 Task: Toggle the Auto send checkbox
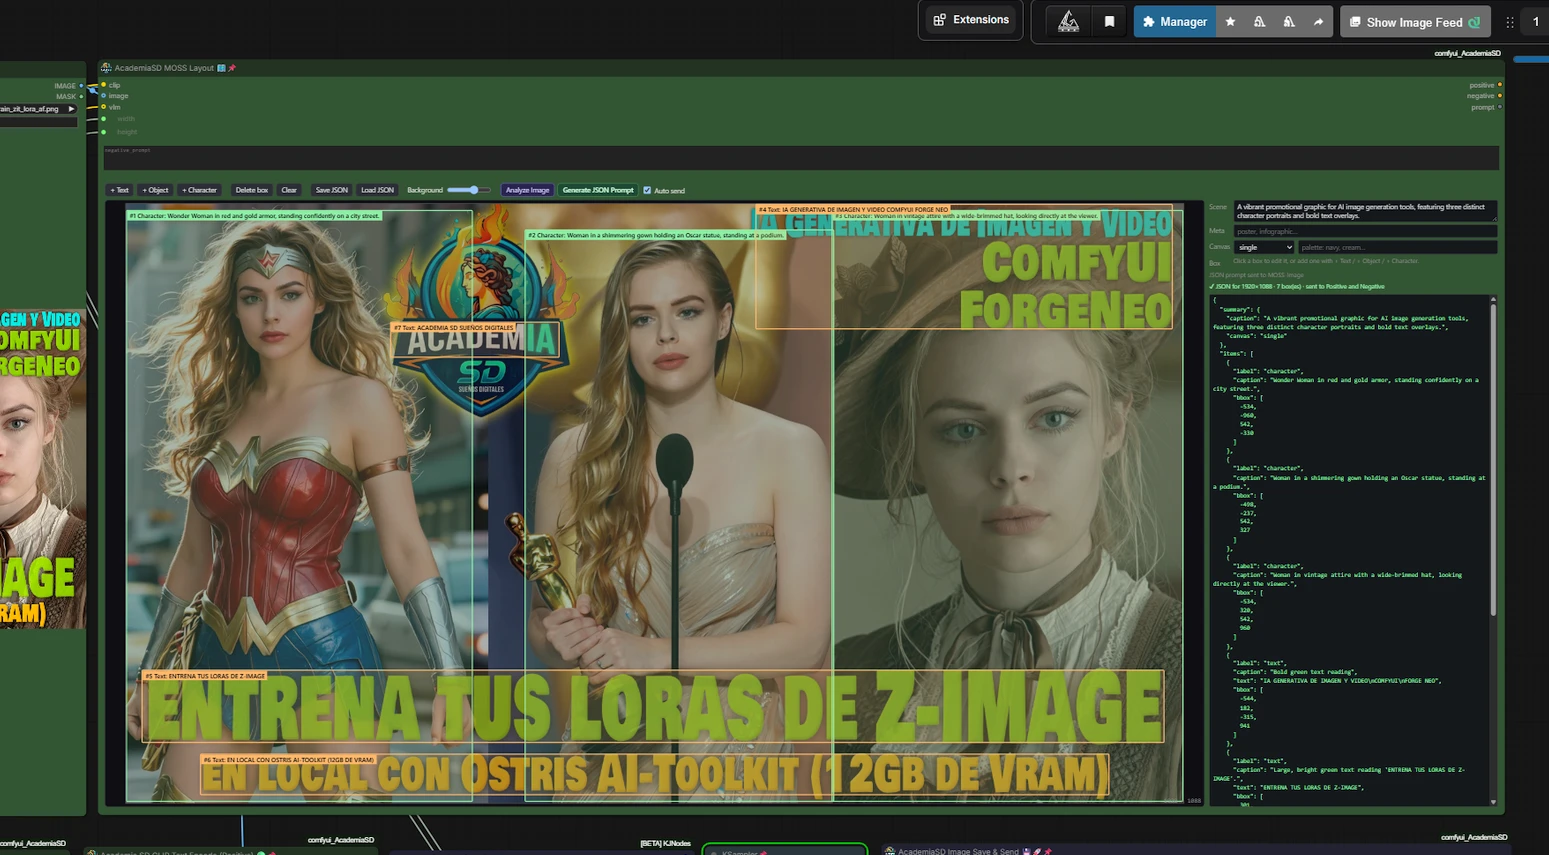pos(647,190)
